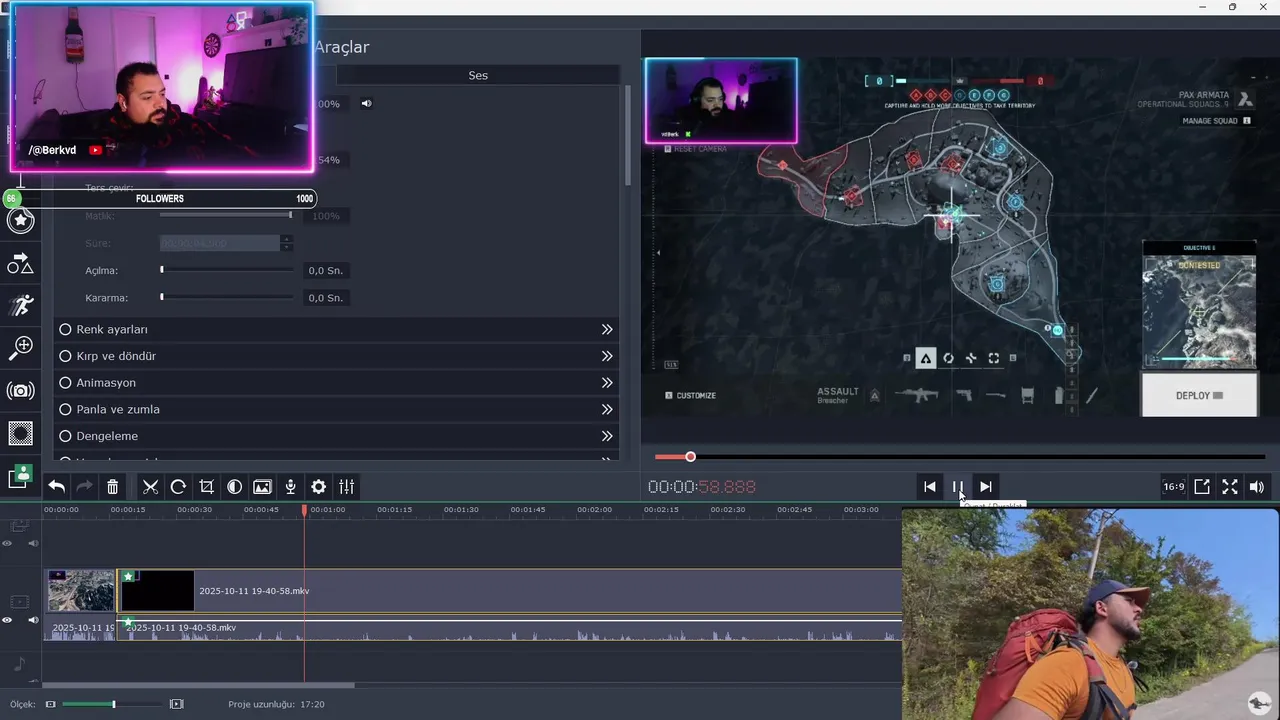Click fit-to-timeline icon right of zoom slider
The width and height of the screenshot is (1280, 720).
(177, 704)
